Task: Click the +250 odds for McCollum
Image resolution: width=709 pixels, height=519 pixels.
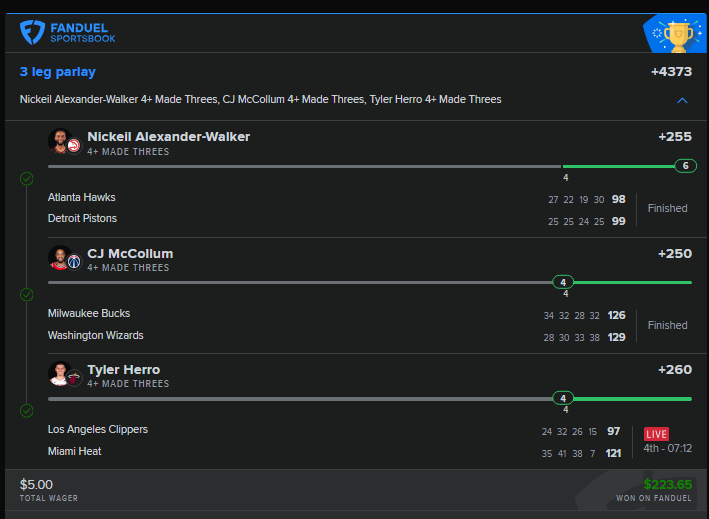Action: click(x=675, y=254)
